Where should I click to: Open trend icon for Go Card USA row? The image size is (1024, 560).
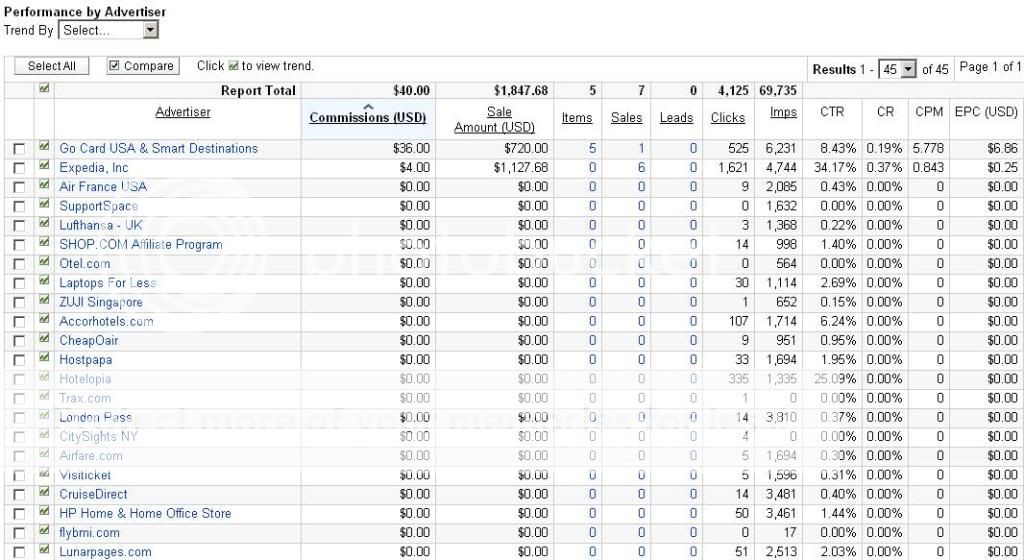[44, 146]
